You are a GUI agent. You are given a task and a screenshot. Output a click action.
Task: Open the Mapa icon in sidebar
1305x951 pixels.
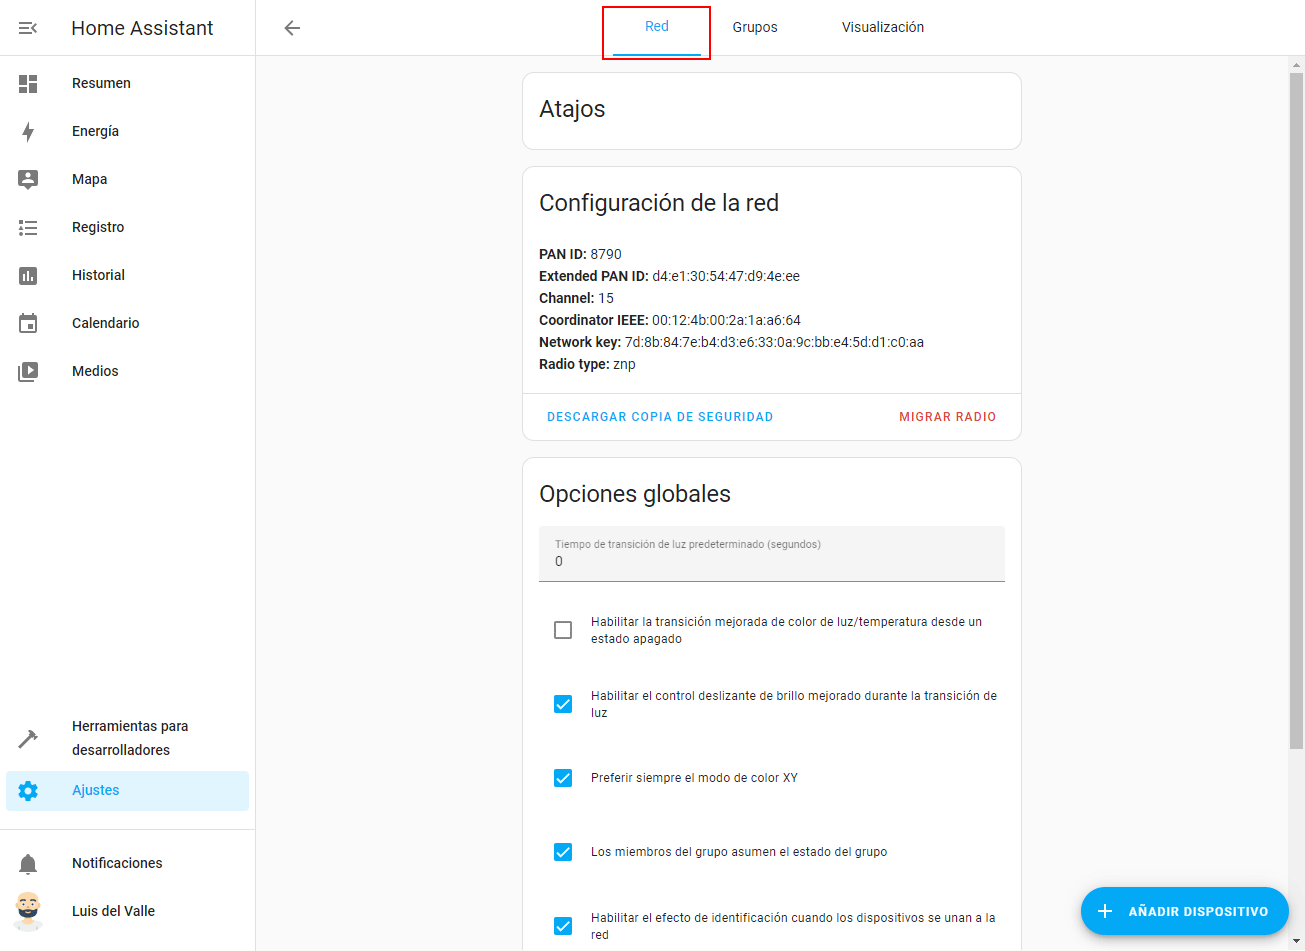(x=28, y=180)
